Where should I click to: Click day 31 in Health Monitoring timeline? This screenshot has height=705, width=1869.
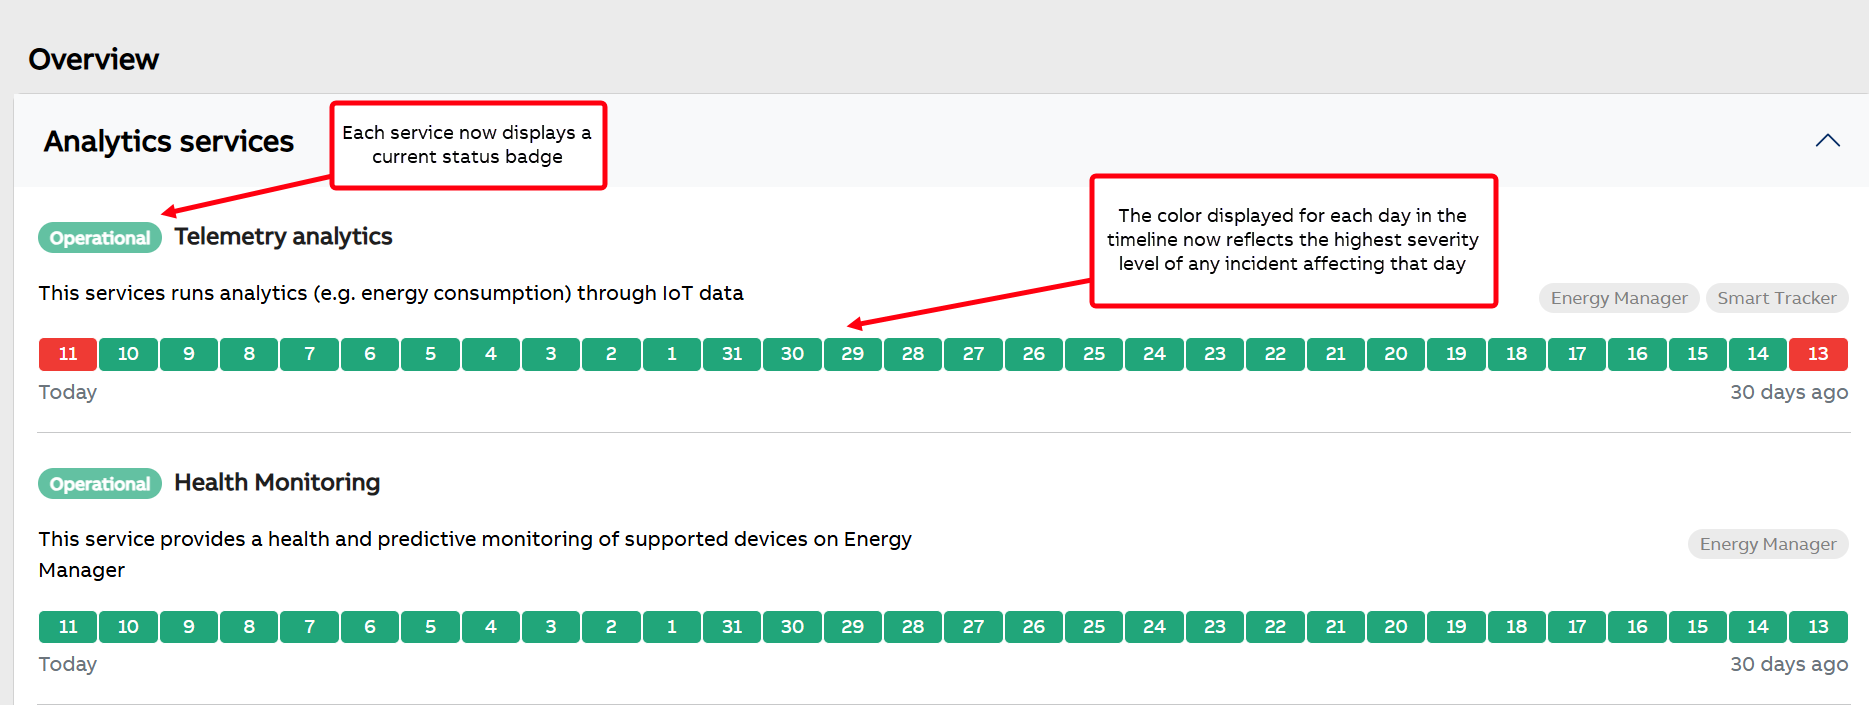click(x=732, y=627)
